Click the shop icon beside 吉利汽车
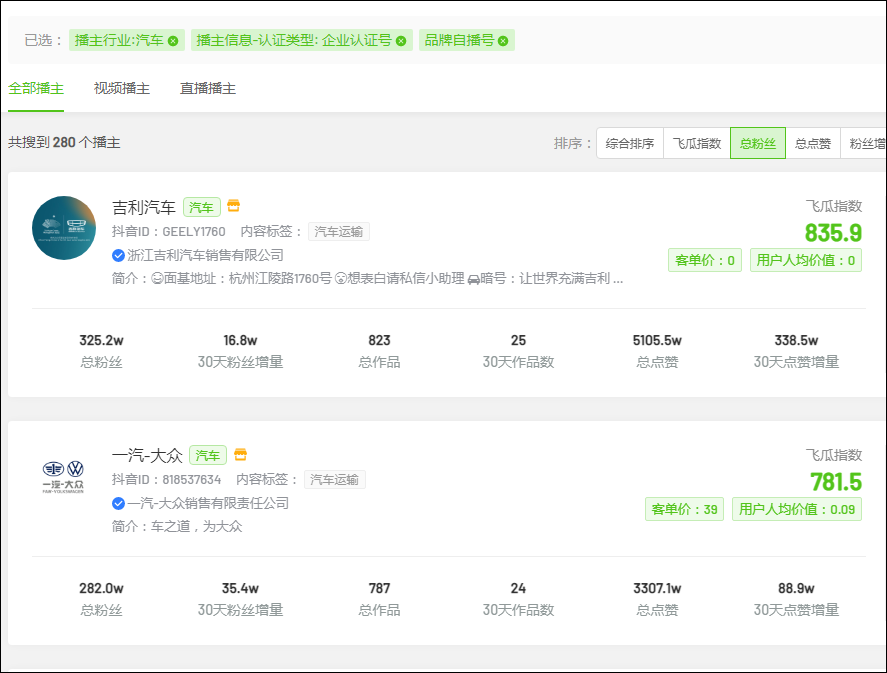 [x=234, y=206]
